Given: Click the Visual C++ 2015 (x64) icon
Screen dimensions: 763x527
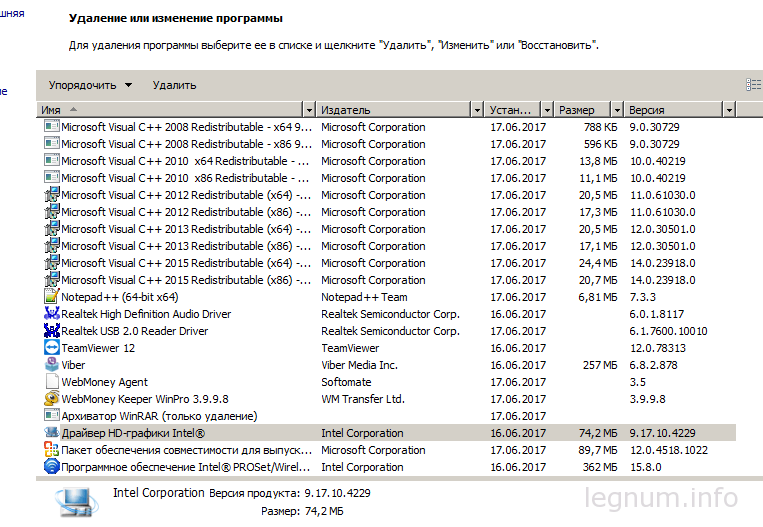Looking at the screenshot, I should coord(52,263).
